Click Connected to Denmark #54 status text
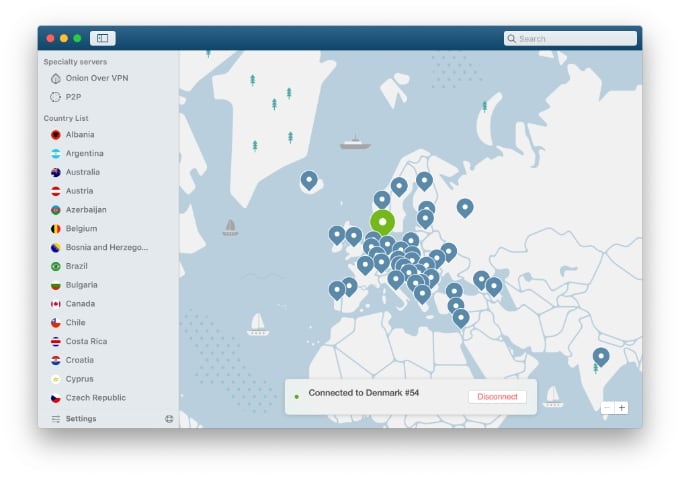Image resolution: width=680 pixels, height=478 pixels. [363, 393]
